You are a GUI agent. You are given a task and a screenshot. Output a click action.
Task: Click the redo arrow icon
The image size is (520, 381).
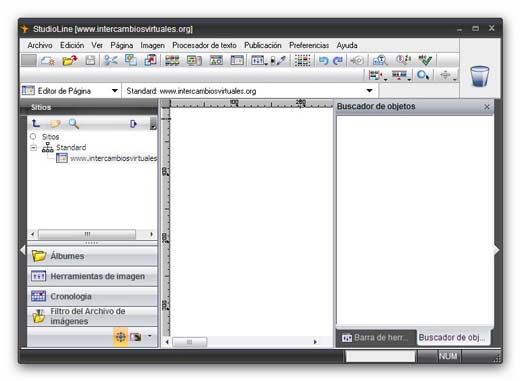(338, 60)
